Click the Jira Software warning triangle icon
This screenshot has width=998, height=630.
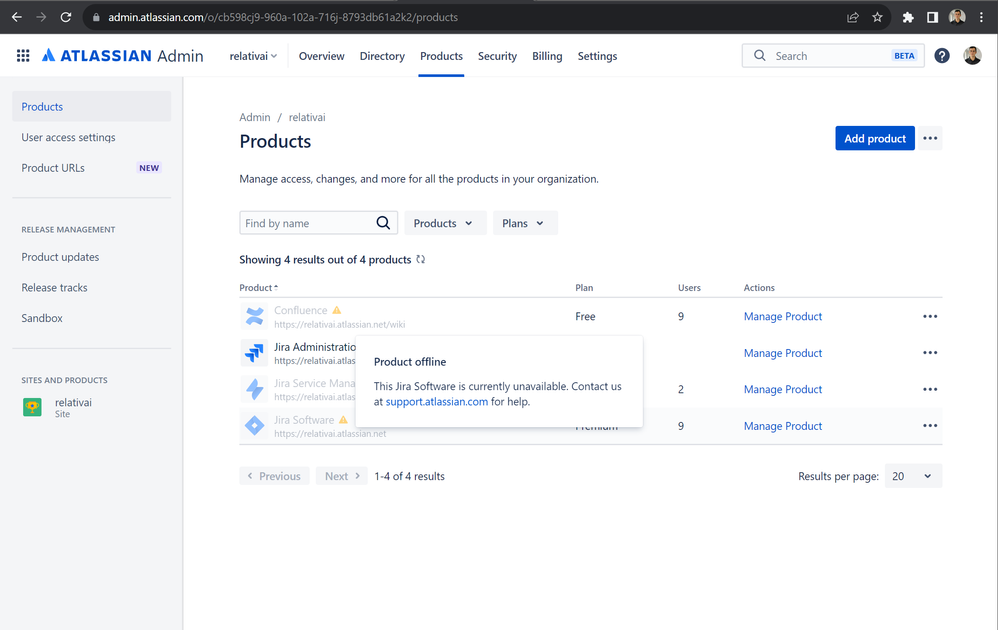coord(343,420)
